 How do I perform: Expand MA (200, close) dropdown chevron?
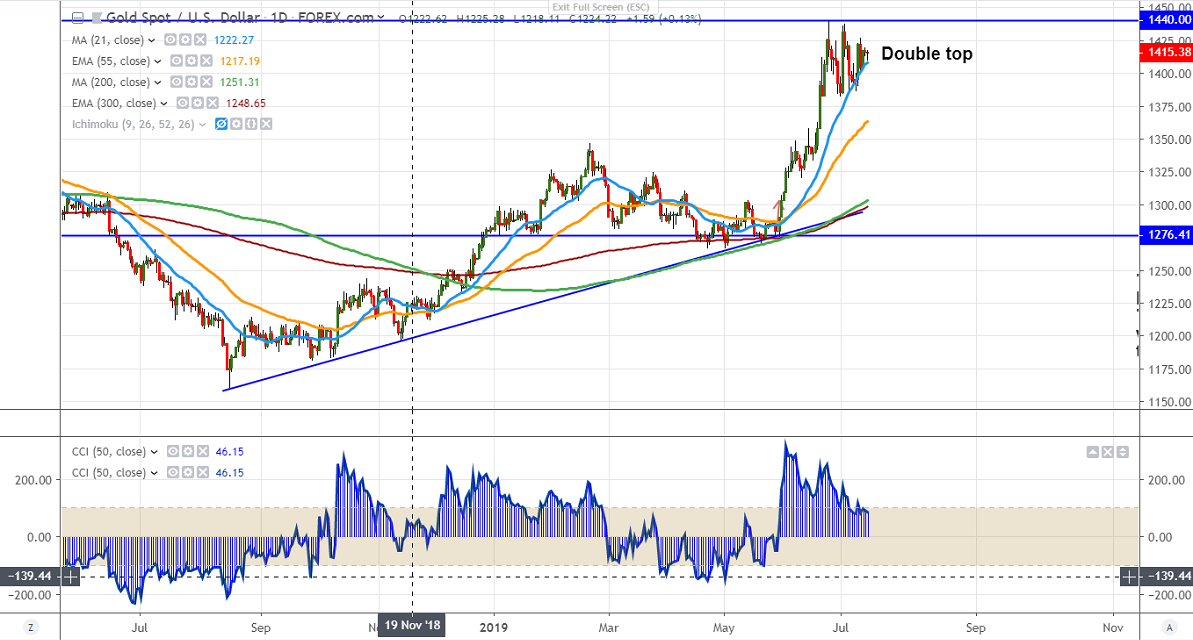pos(157,82)
